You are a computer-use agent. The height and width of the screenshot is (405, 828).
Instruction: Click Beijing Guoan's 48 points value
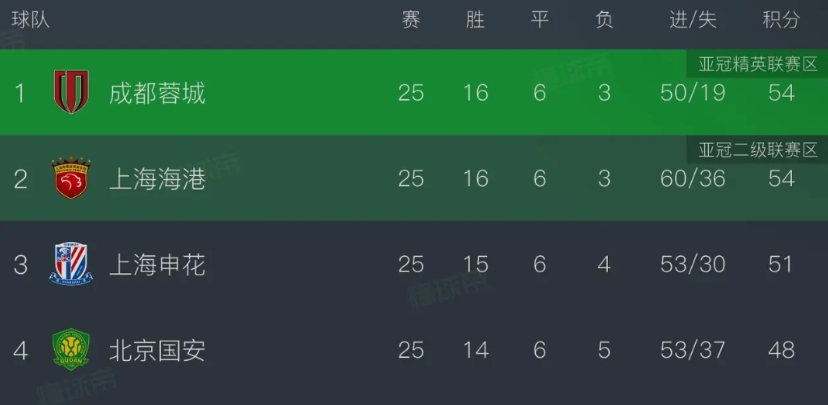point(781,350)
